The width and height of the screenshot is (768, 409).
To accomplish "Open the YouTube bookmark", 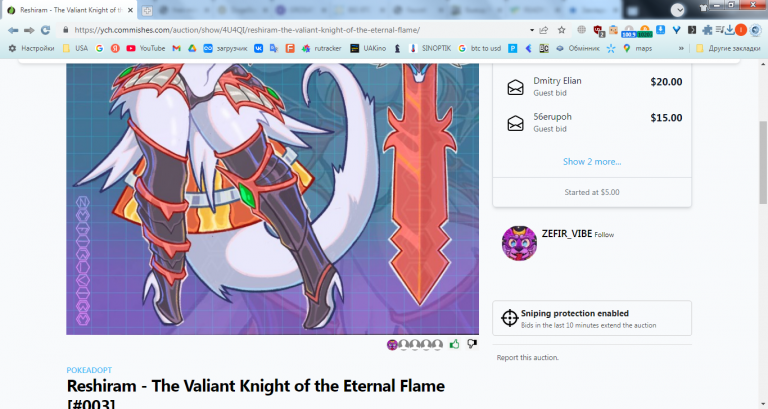I will point(145,48).
